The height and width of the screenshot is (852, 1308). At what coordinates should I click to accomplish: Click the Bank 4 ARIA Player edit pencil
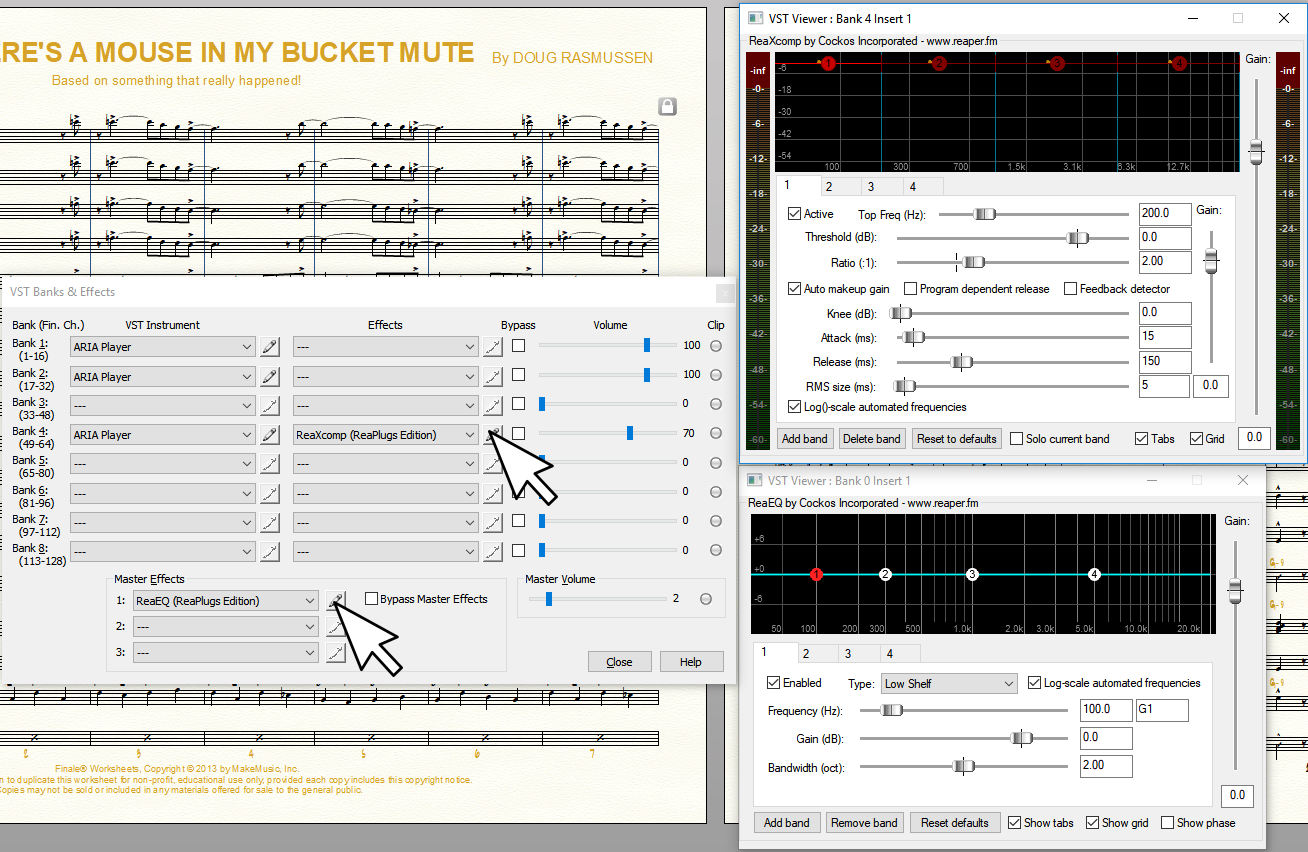pyautogui.click(x=269, y=435)
